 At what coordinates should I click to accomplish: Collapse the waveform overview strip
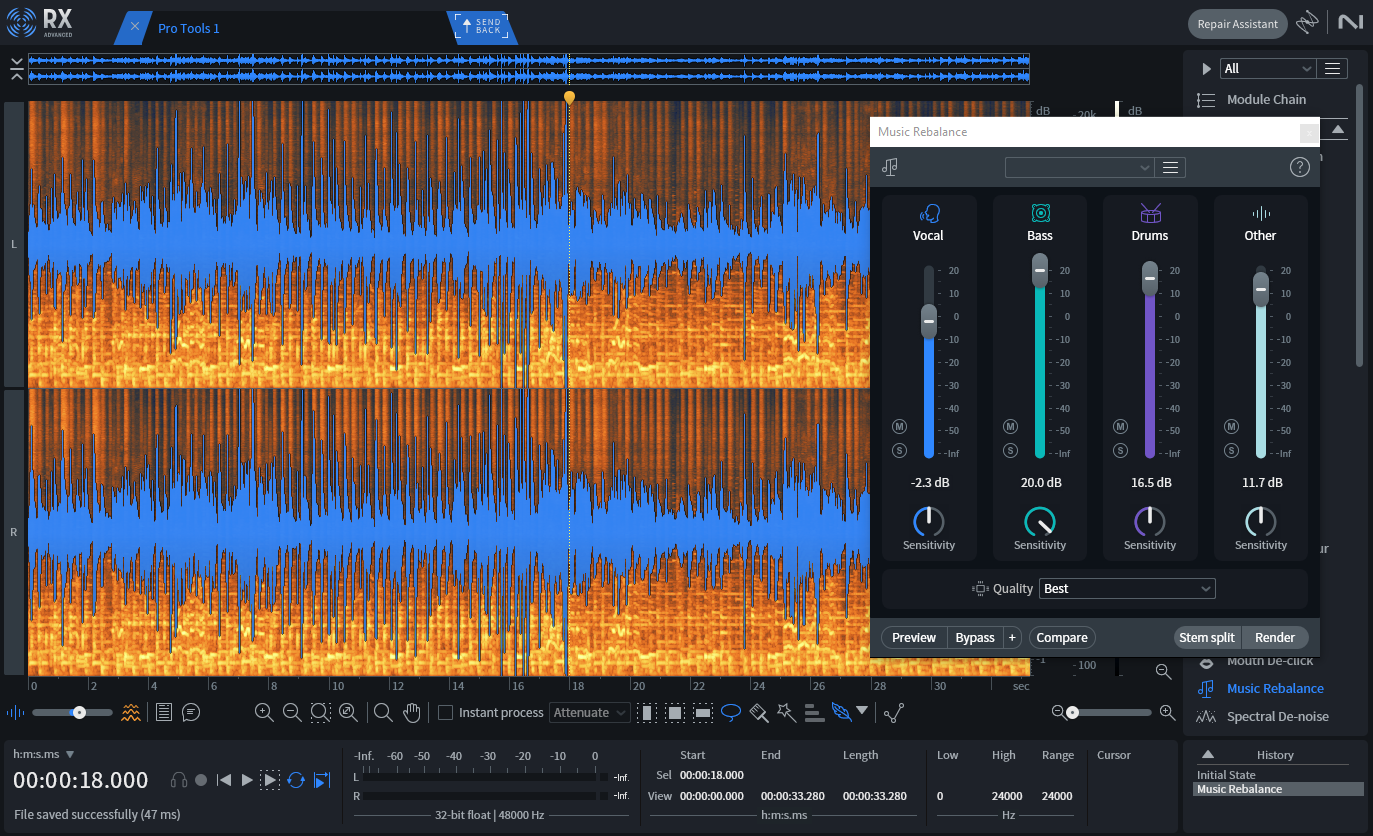17,69
